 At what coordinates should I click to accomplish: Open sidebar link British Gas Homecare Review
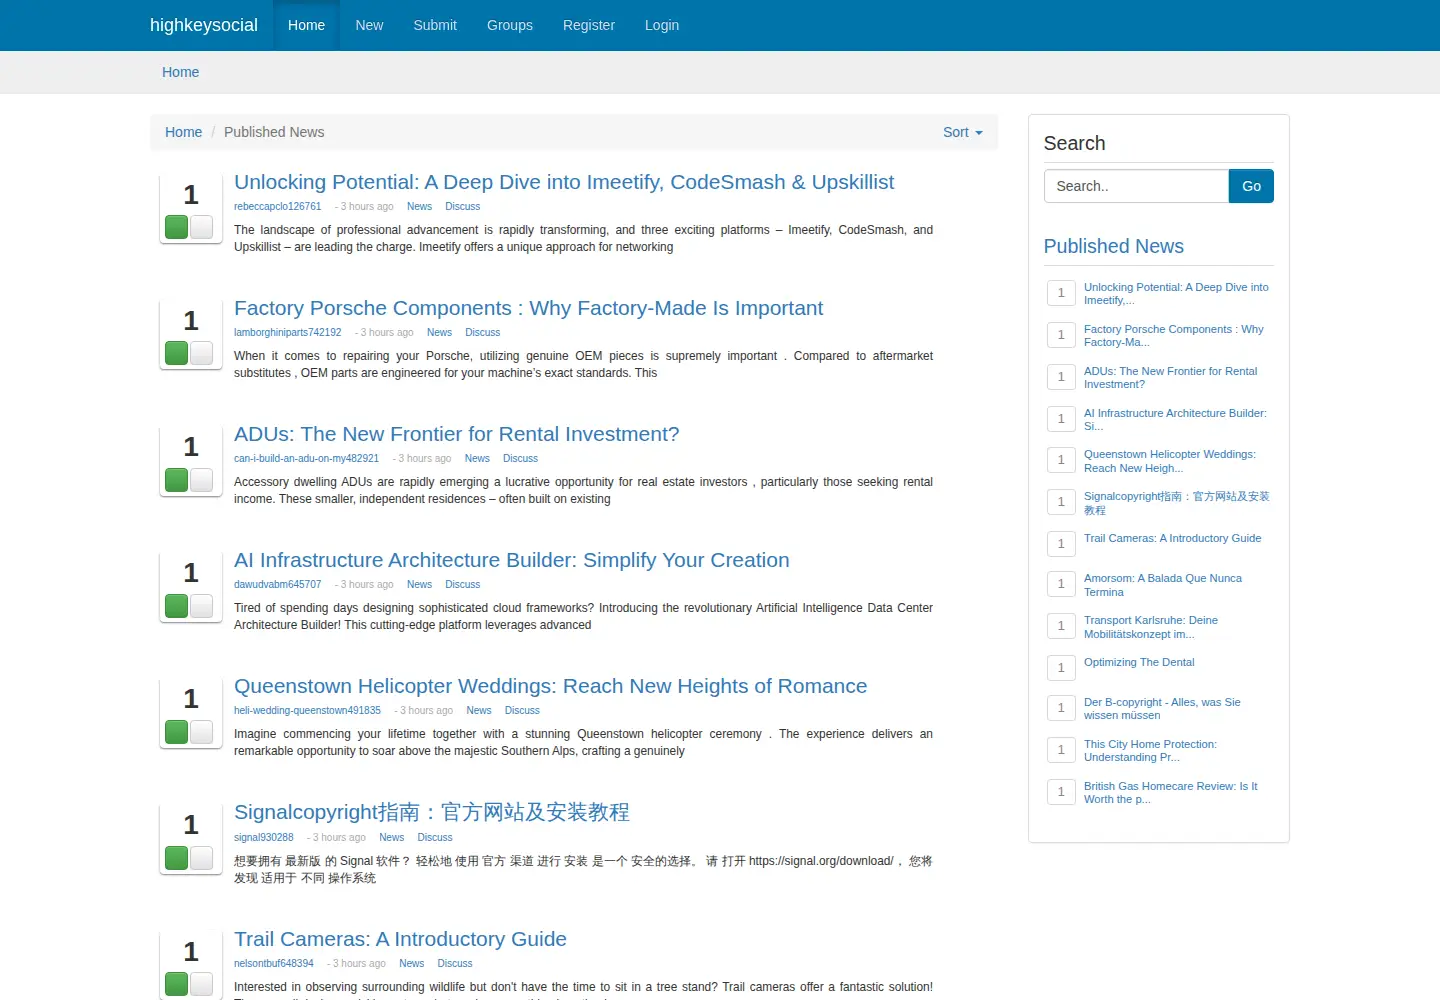coord(1171,793)
